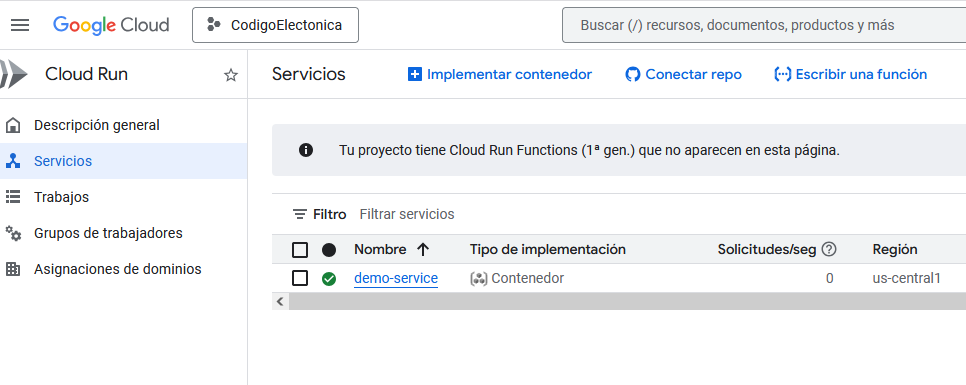This screenshot has width=966, height=385.
Task: Click the green status check for demo-service
Action: coord(329,279)
